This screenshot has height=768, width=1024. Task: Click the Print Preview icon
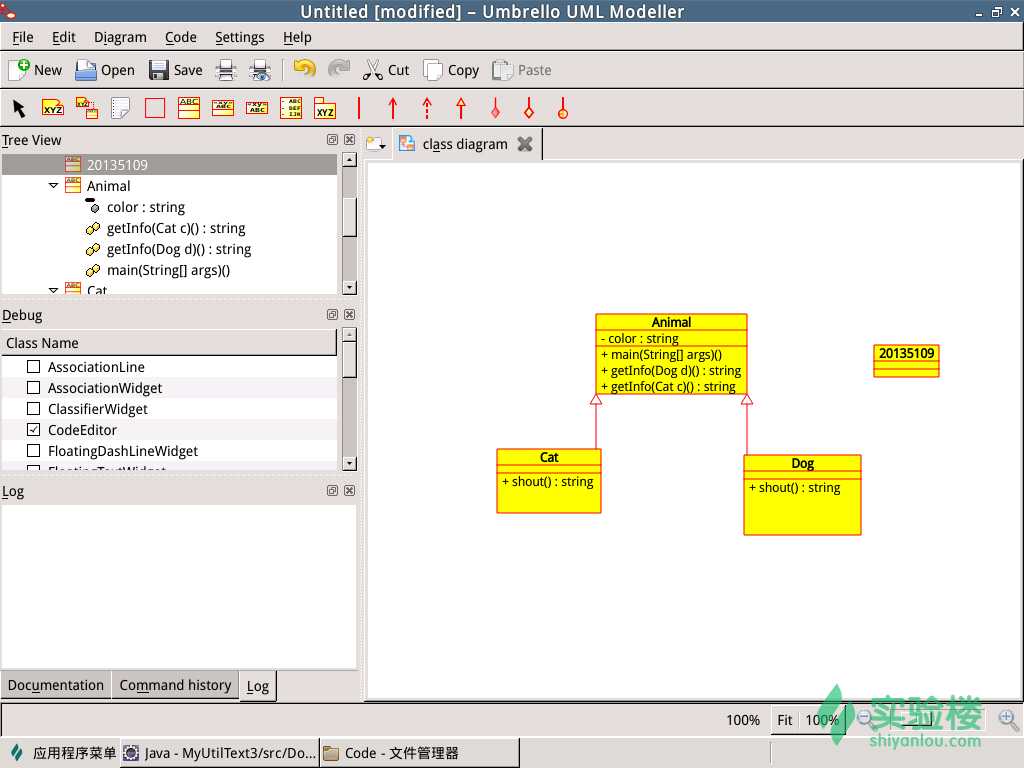coord(260,69)
